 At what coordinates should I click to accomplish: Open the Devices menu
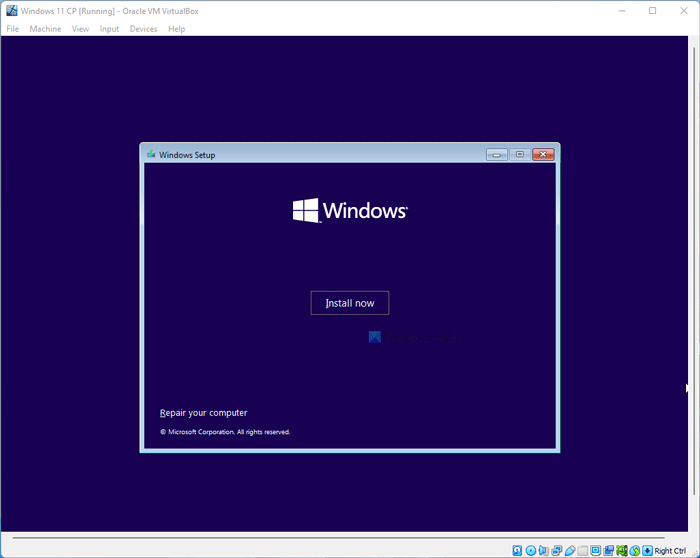click(x=143, y=29)
